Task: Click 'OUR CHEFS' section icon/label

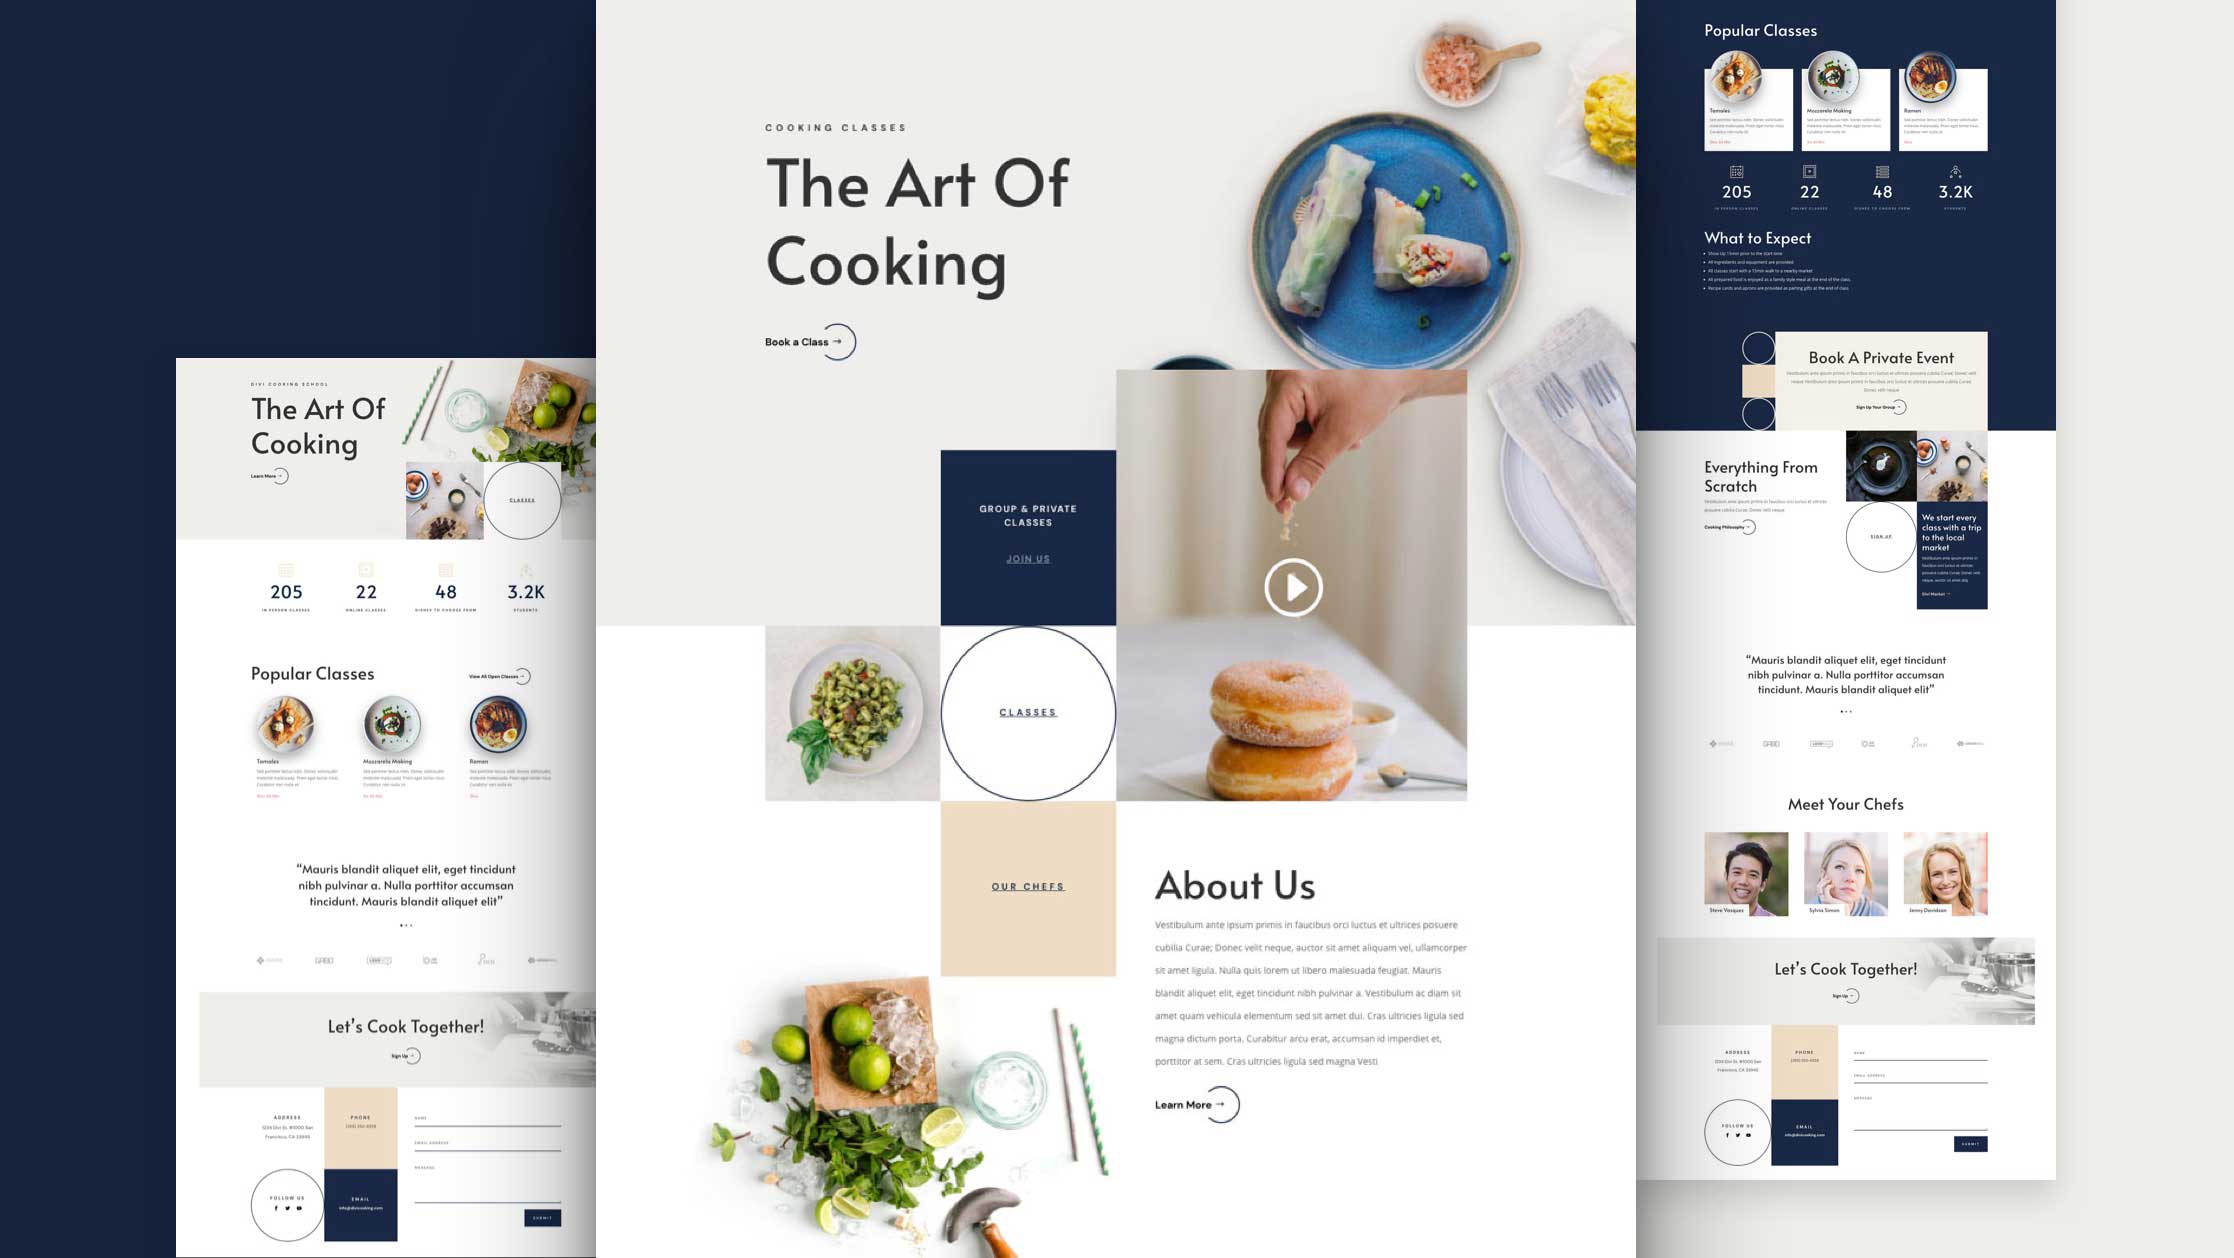Action: tap(1026, 887)
